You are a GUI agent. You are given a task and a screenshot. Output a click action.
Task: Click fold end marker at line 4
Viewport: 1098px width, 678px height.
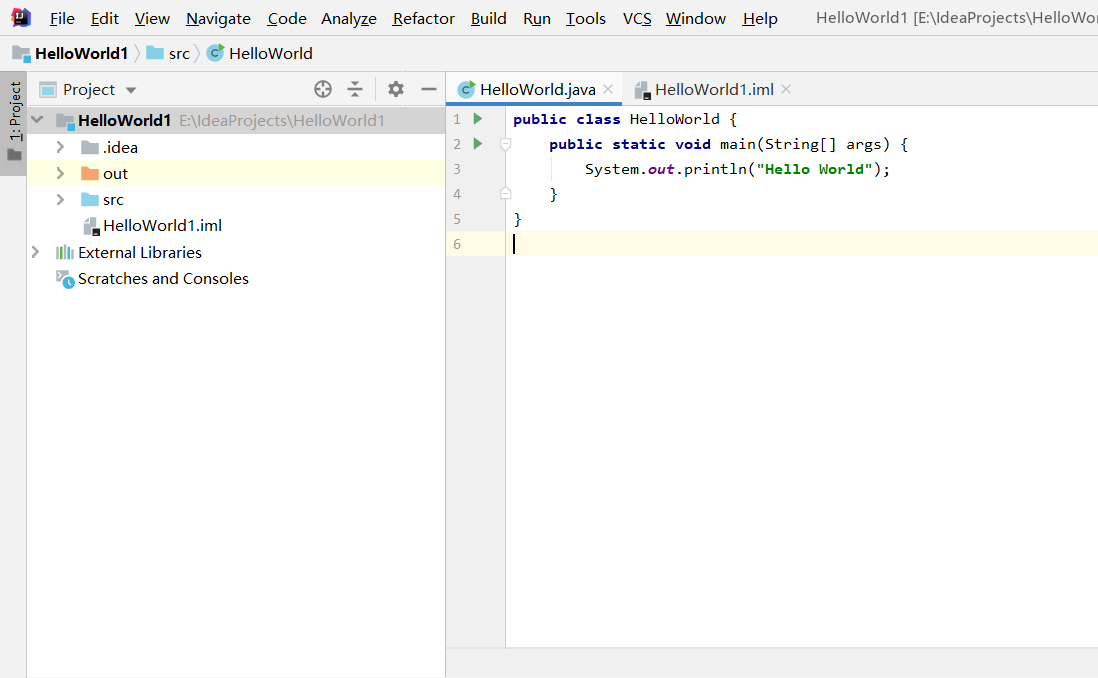(x=506, y=193)
